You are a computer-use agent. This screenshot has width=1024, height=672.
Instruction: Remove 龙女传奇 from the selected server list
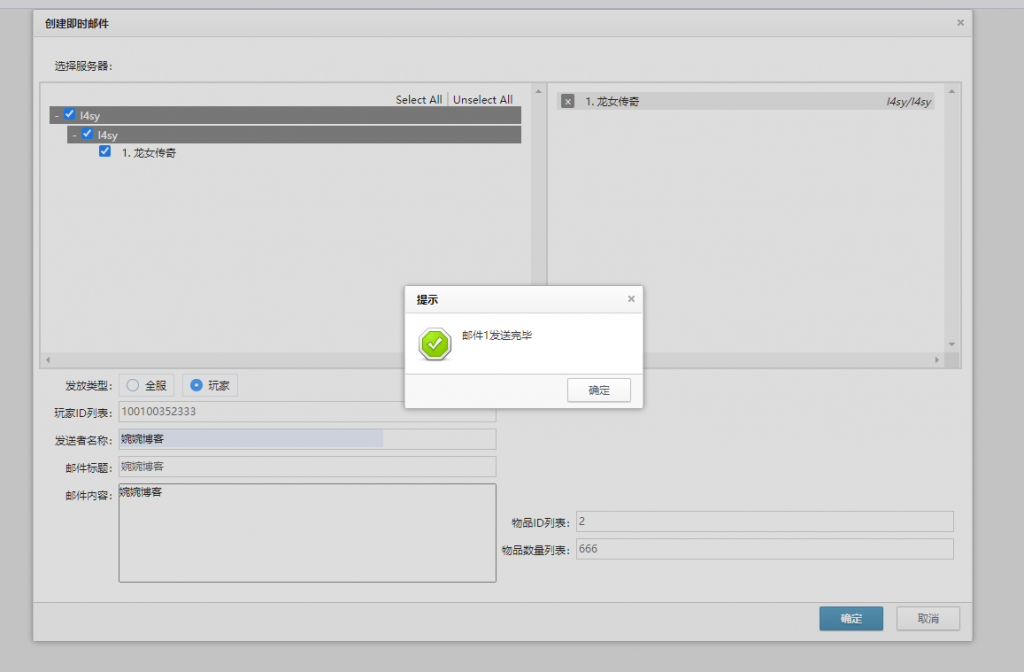click(568, 101)
